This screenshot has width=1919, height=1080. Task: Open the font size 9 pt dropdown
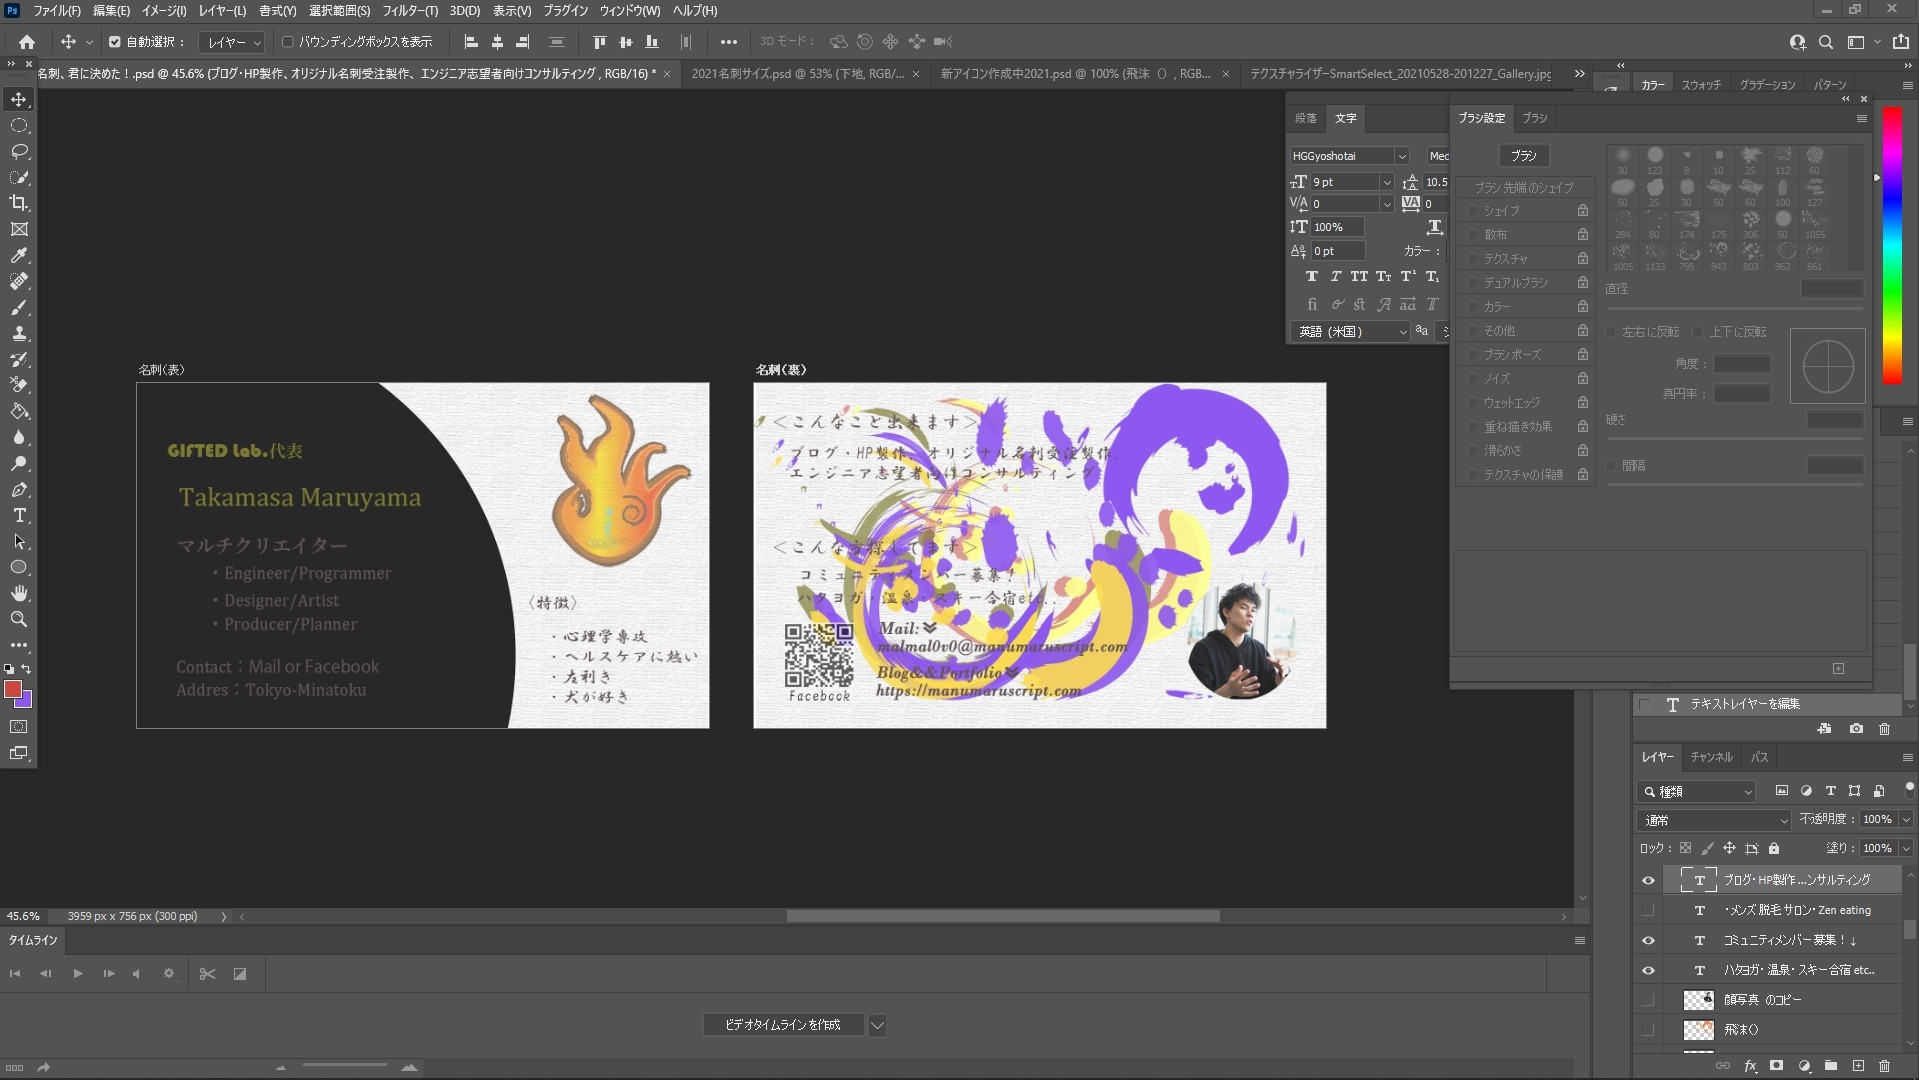point(1386,182)
